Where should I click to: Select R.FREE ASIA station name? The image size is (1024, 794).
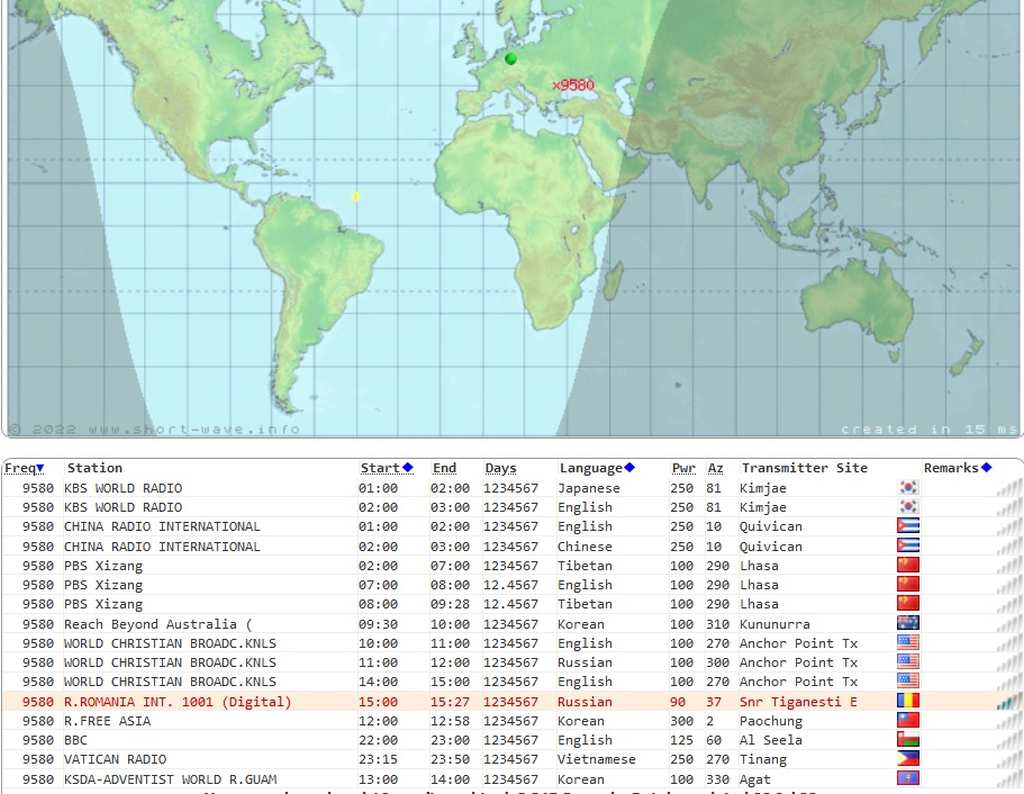(x=107, y=721)
